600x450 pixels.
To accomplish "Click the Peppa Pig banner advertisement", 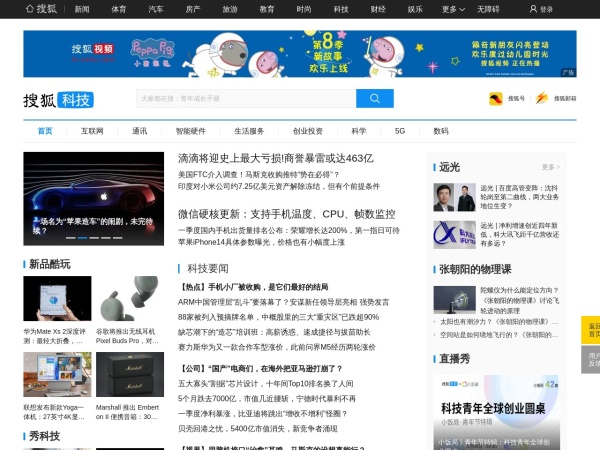I will pos(300,53).
